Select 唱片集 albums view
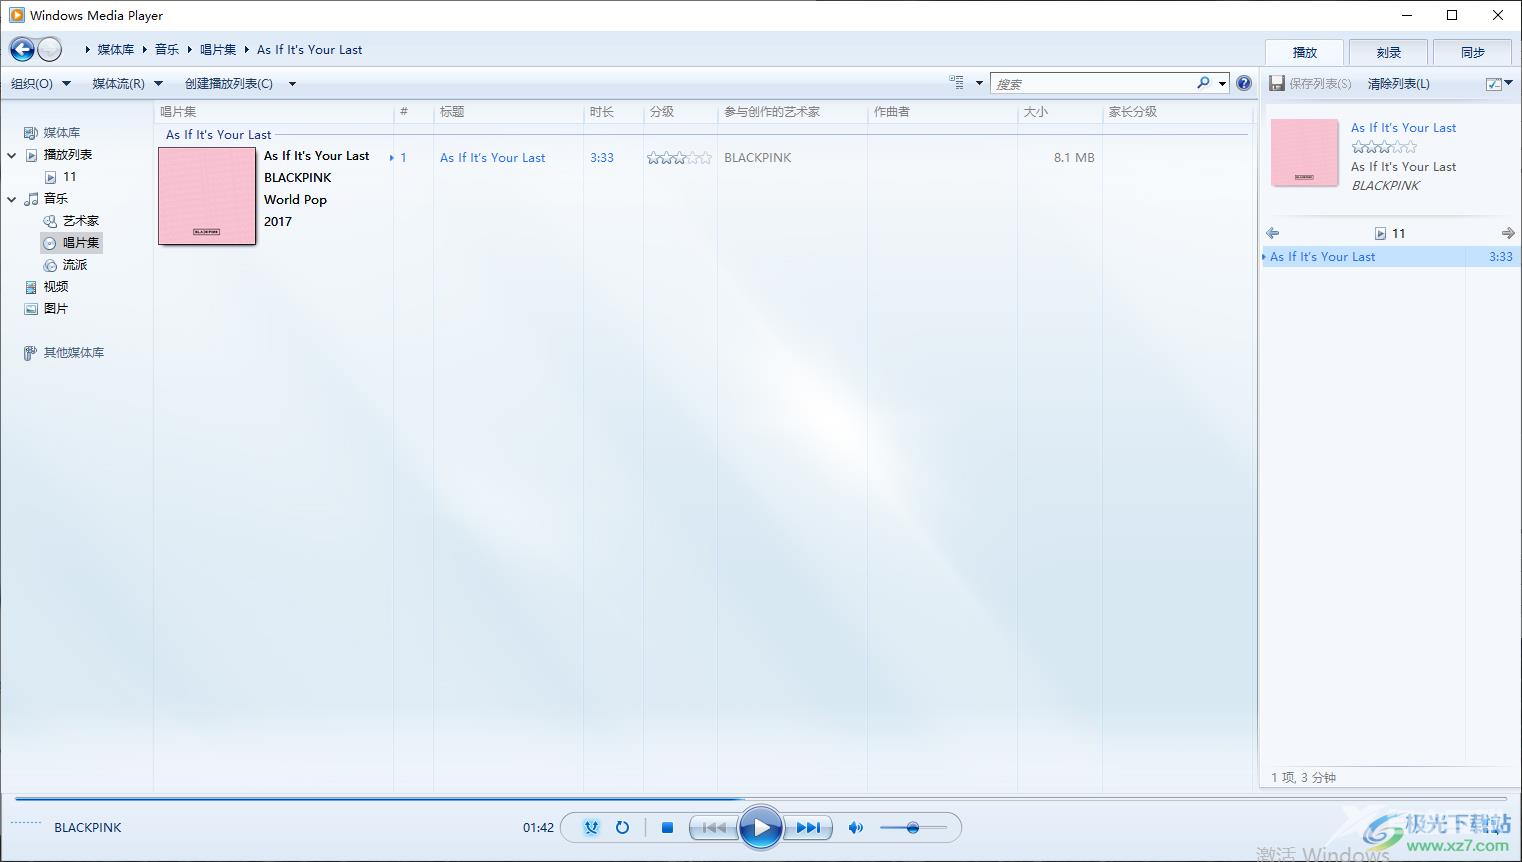The image size is (1522, 862). [x=80, y=242]
